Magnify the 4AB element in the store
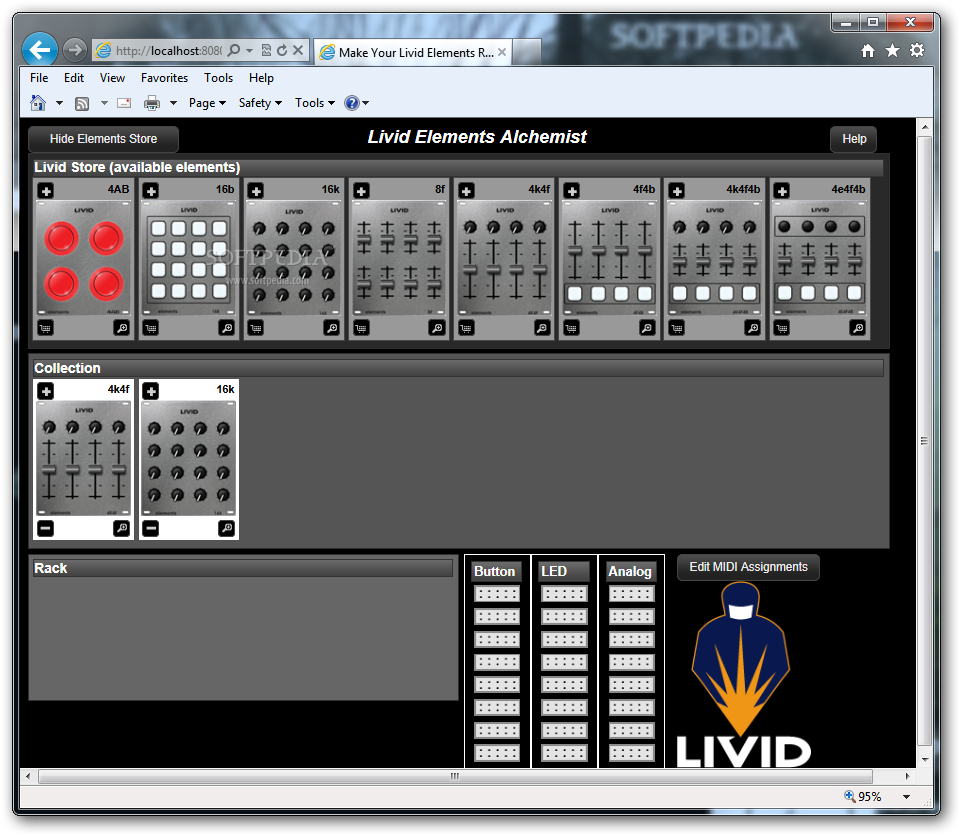The image size is (961, 836). [x=121, y=328]
